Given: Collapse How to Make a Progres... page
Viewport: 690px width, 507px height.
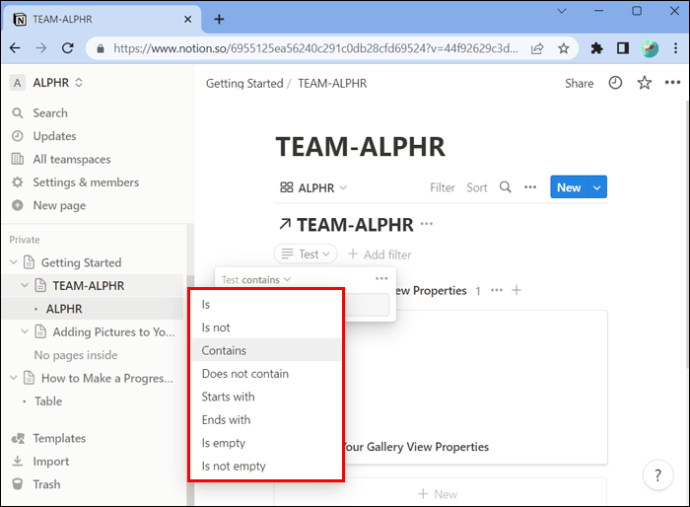Looking at the screenshot, I should click(x=14, y=378).
